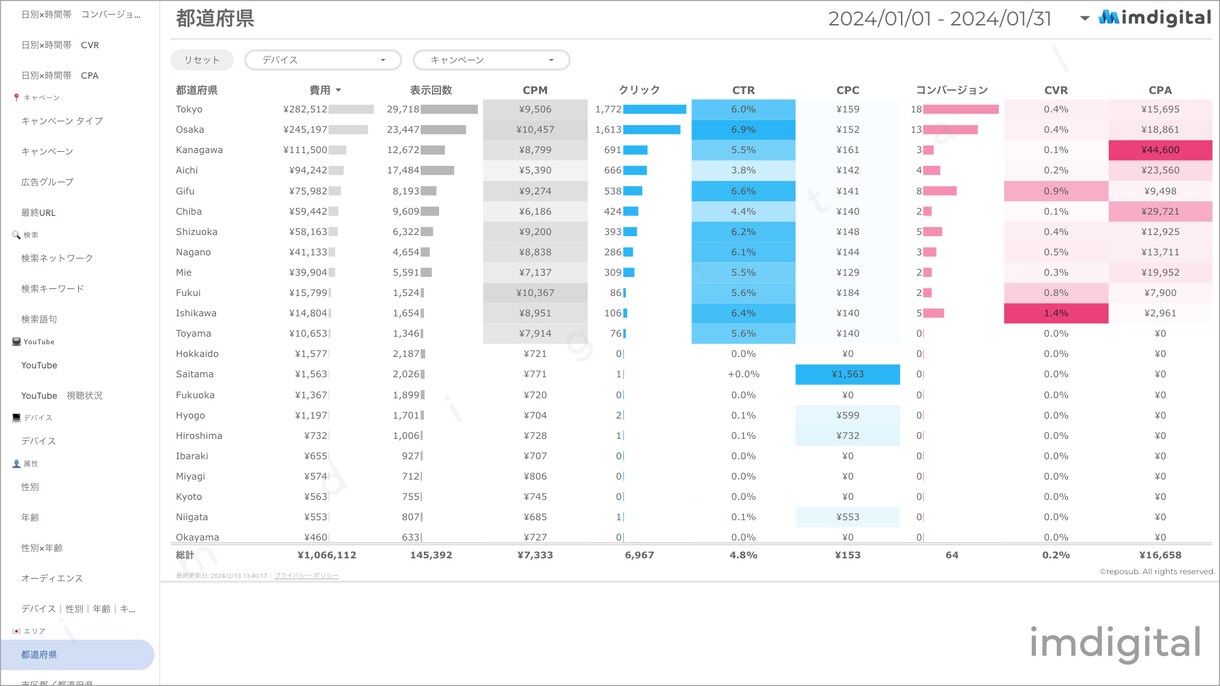Open the YouTube 視聴状況 page

(62, 396)
